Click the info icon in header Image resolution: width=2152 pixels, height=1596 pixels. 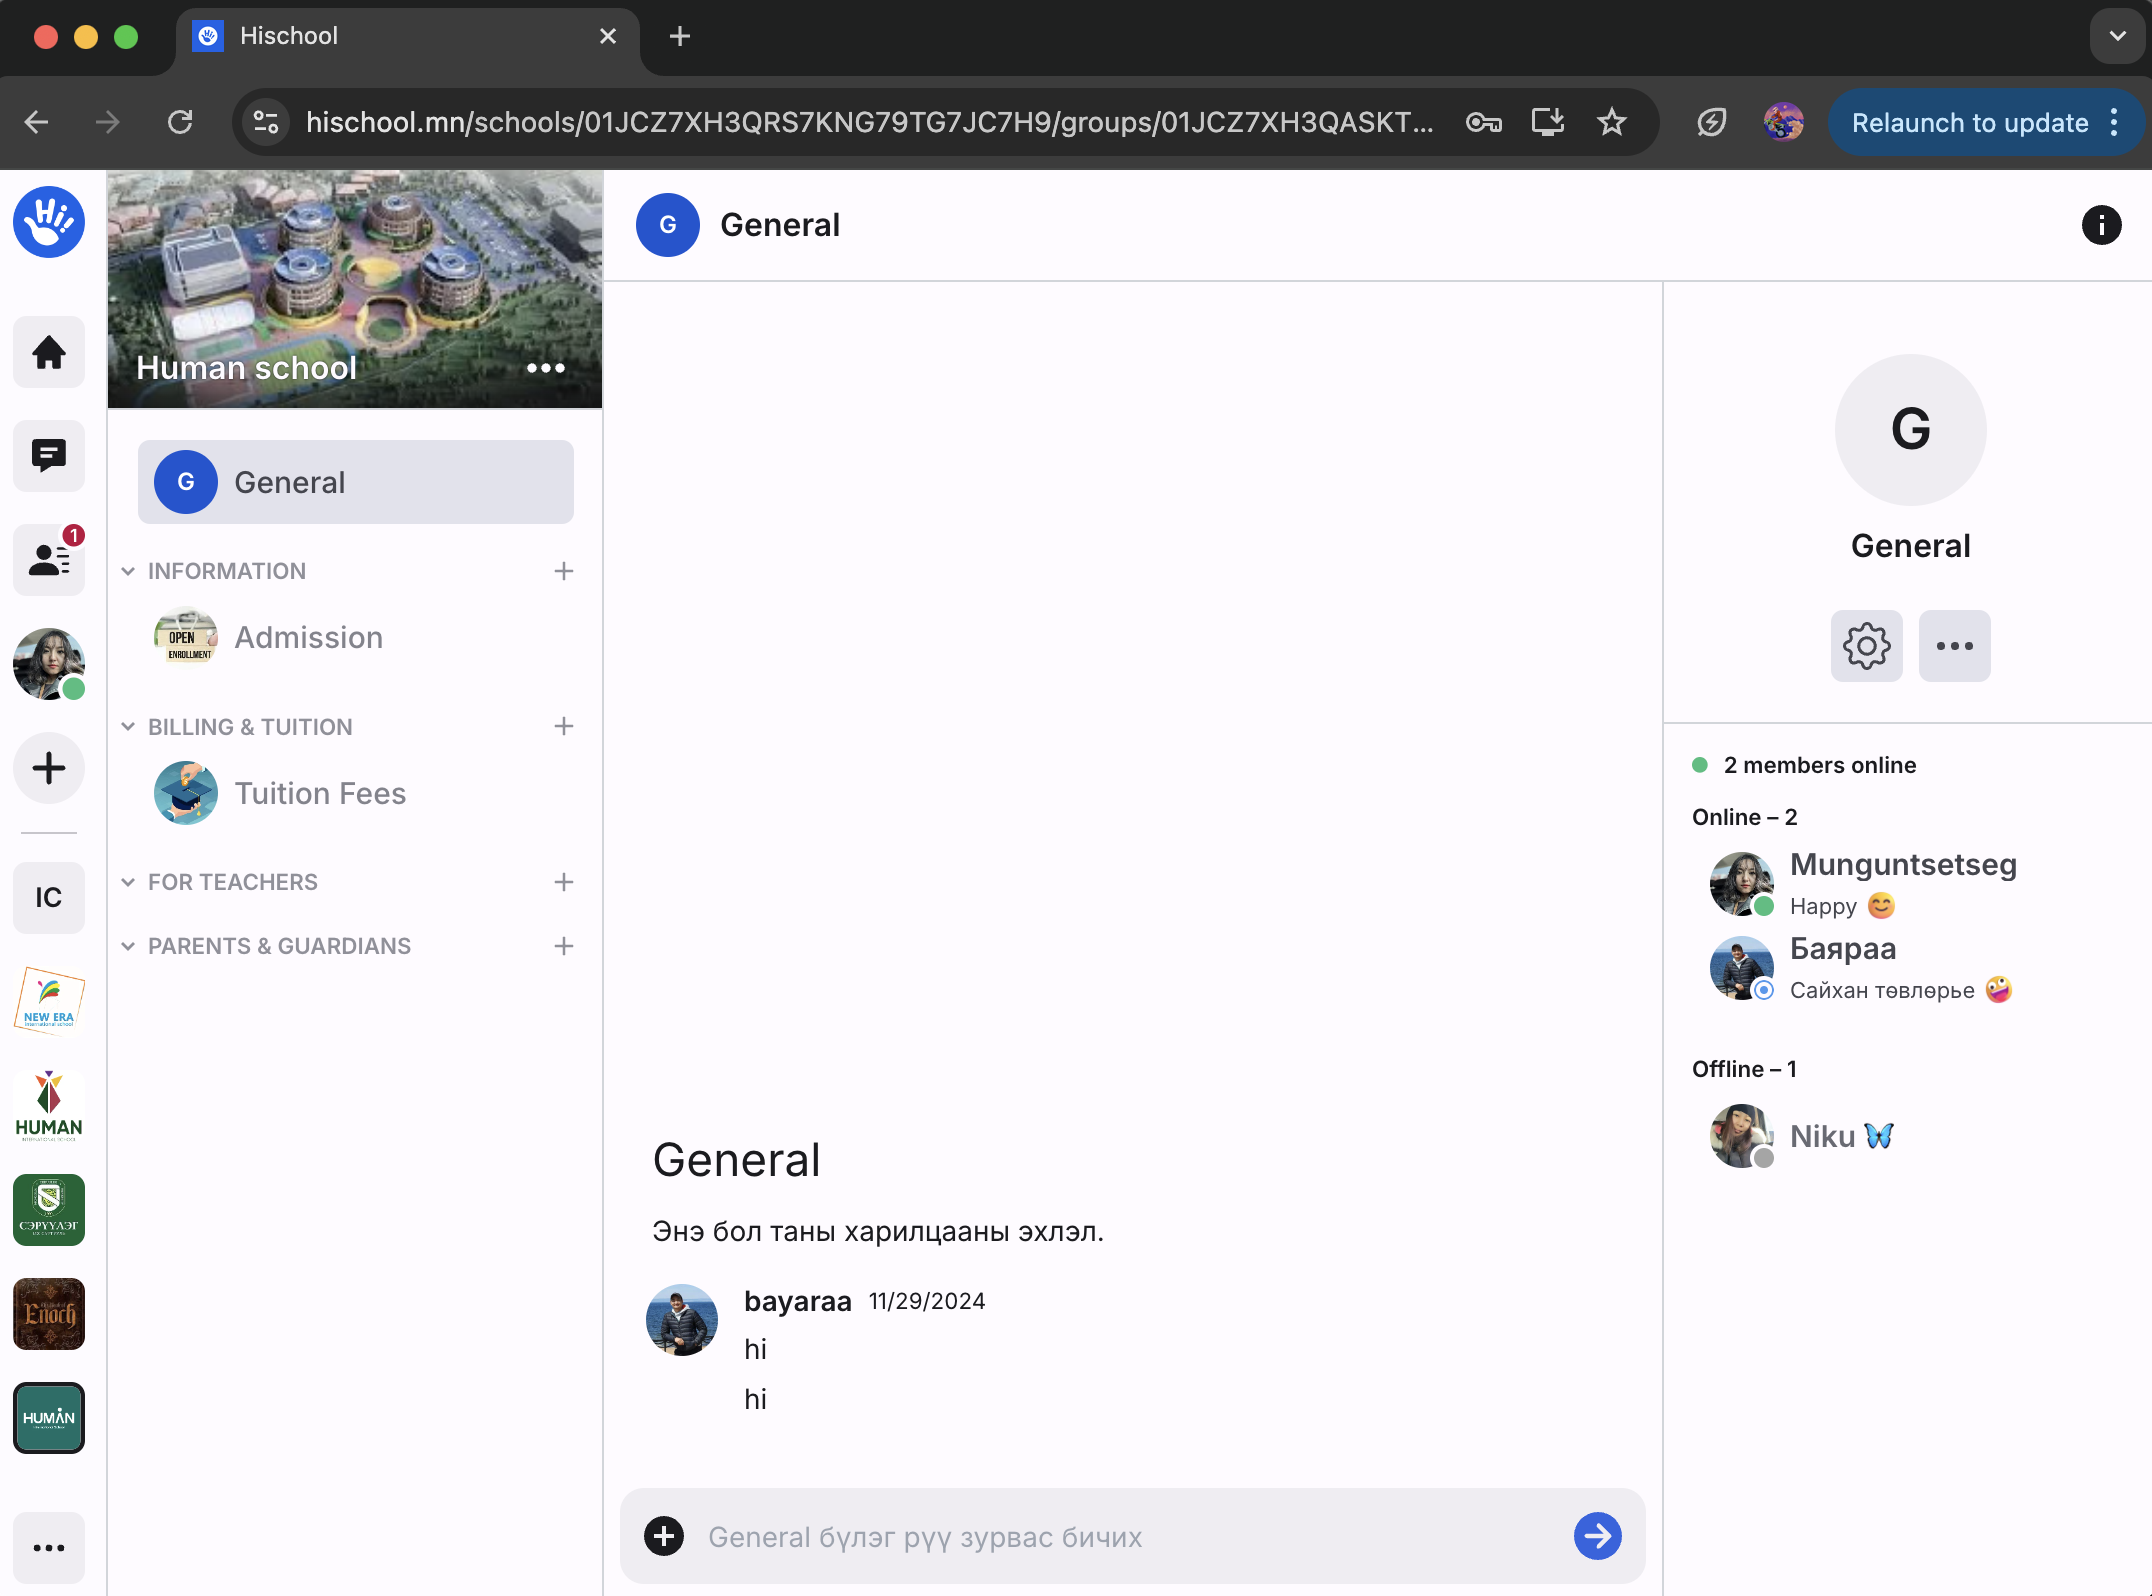coord(2101,225)
